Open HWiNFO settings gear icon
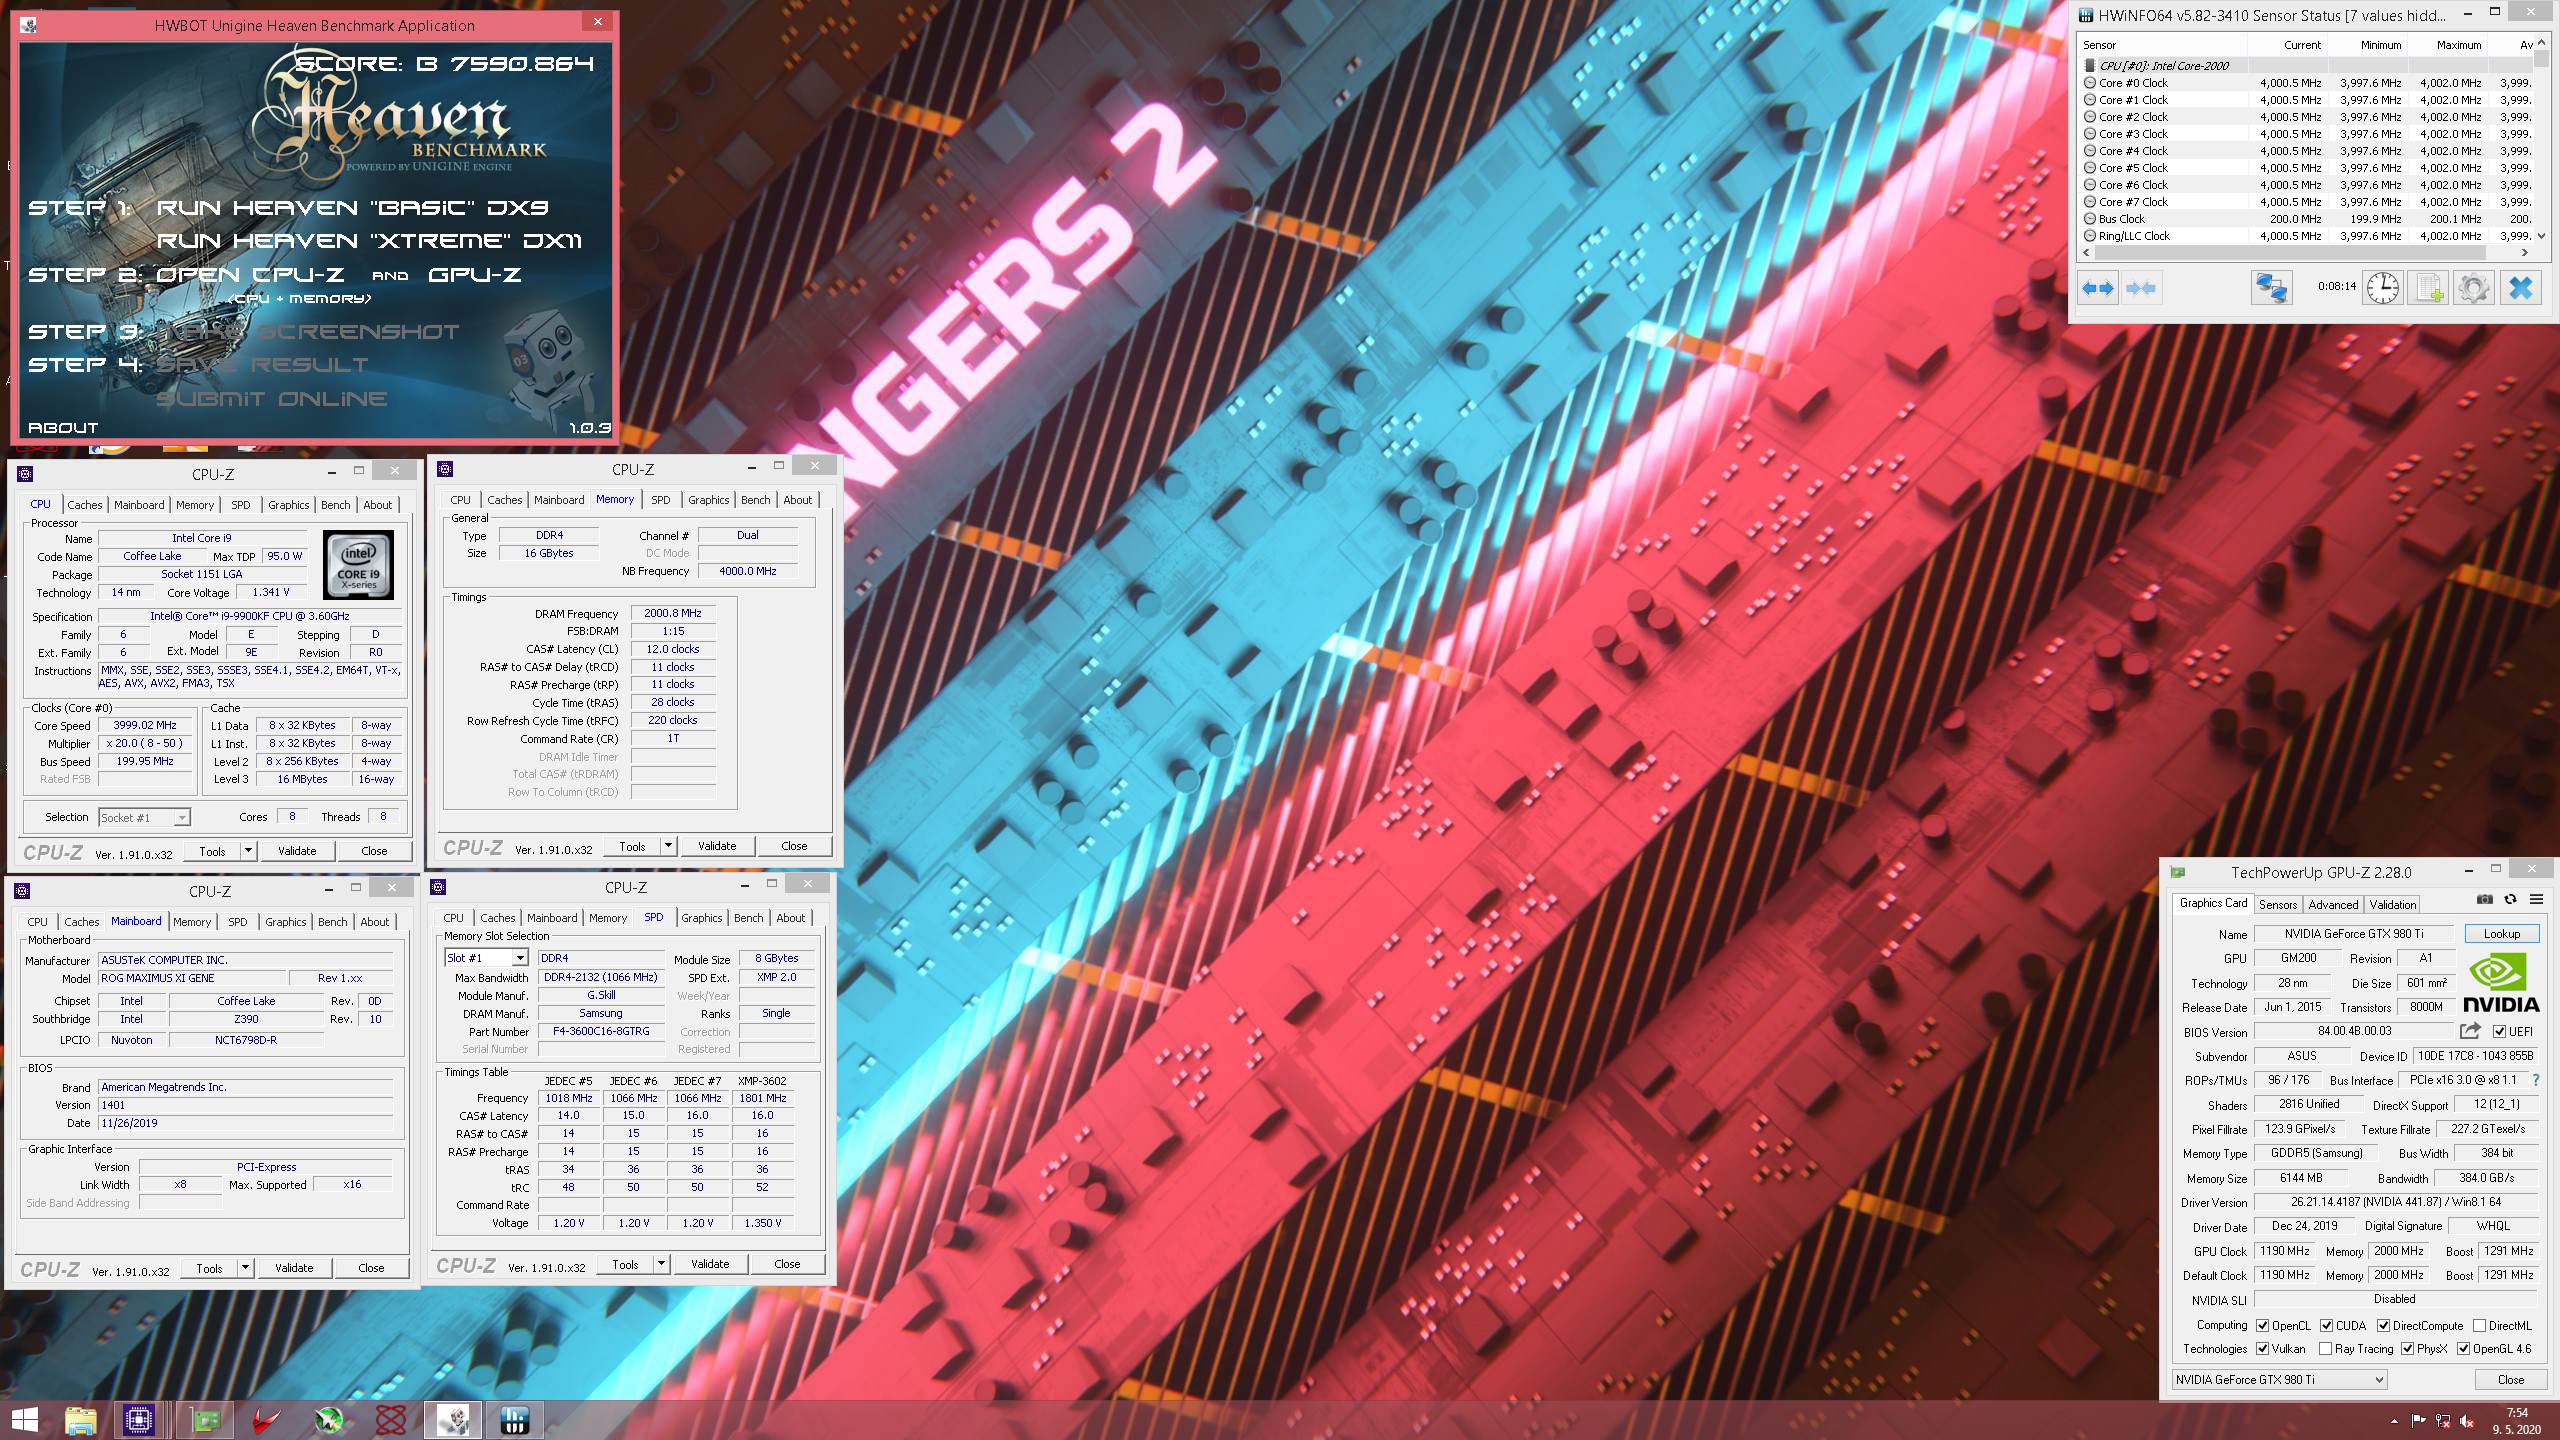This screenshot has width=2560, height=1440. tap(2473, 288)
